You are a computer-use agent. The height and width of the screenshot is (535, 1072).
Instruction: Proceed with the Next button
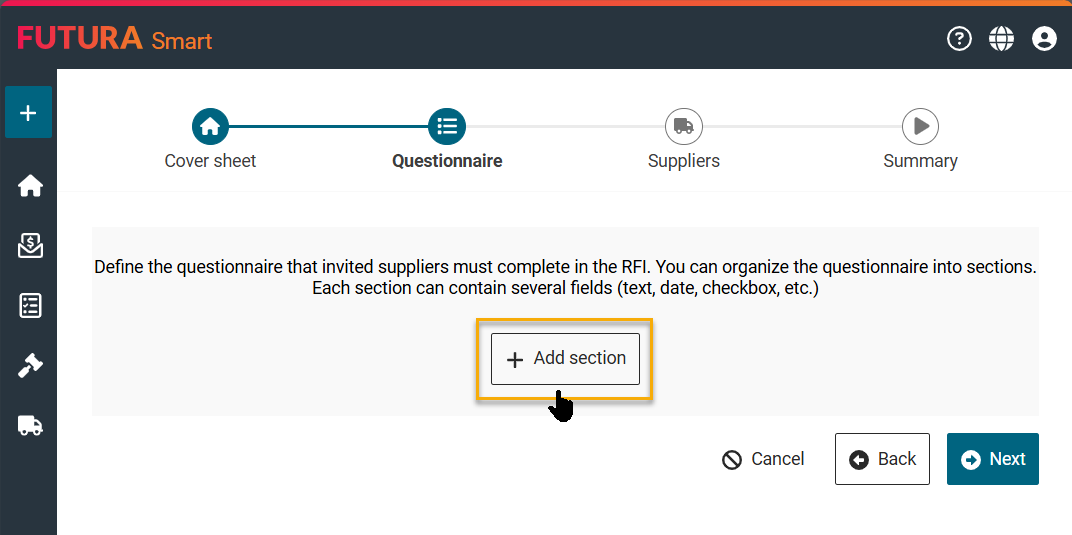[x=992, y=459]
